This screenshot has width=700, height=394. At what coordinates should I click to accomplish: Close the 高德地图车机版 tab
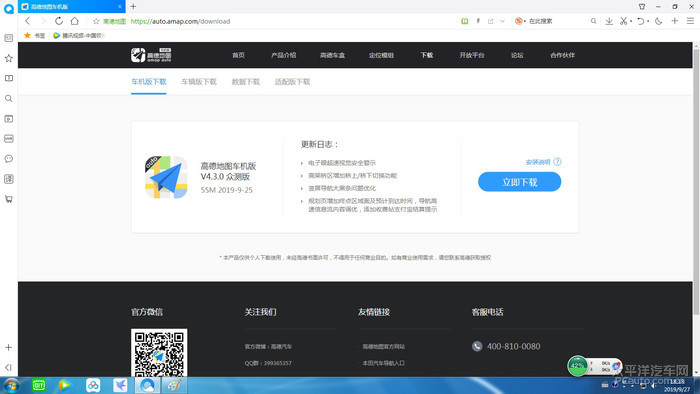[x=120, y=7]
